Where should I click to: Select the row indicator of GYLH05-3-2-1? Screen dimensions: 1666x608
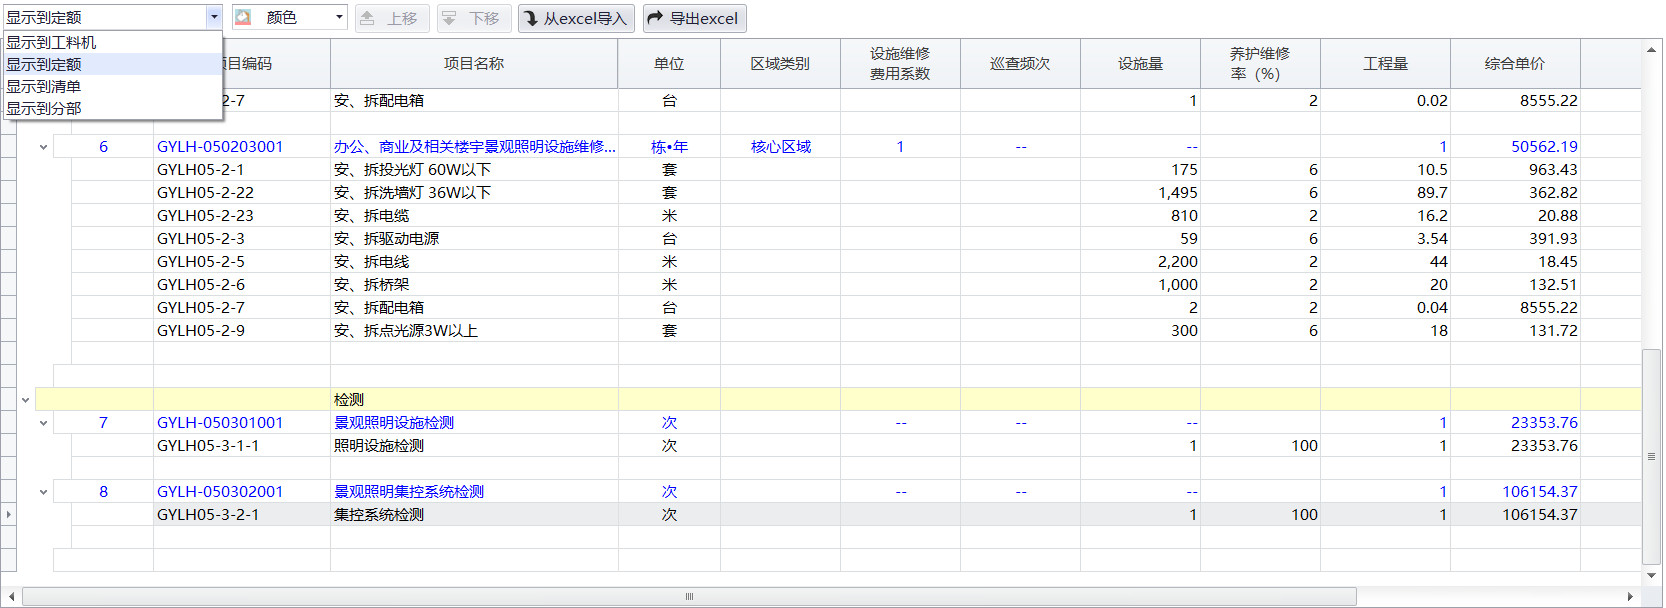tap(9, 515)
